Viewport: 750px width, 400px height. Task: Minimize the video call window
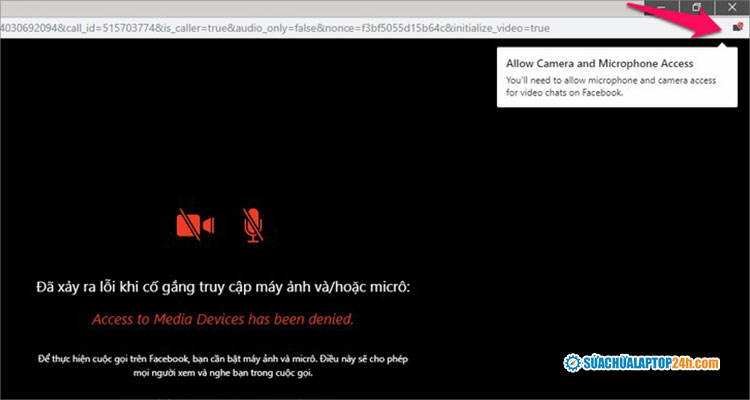[661, 7]
